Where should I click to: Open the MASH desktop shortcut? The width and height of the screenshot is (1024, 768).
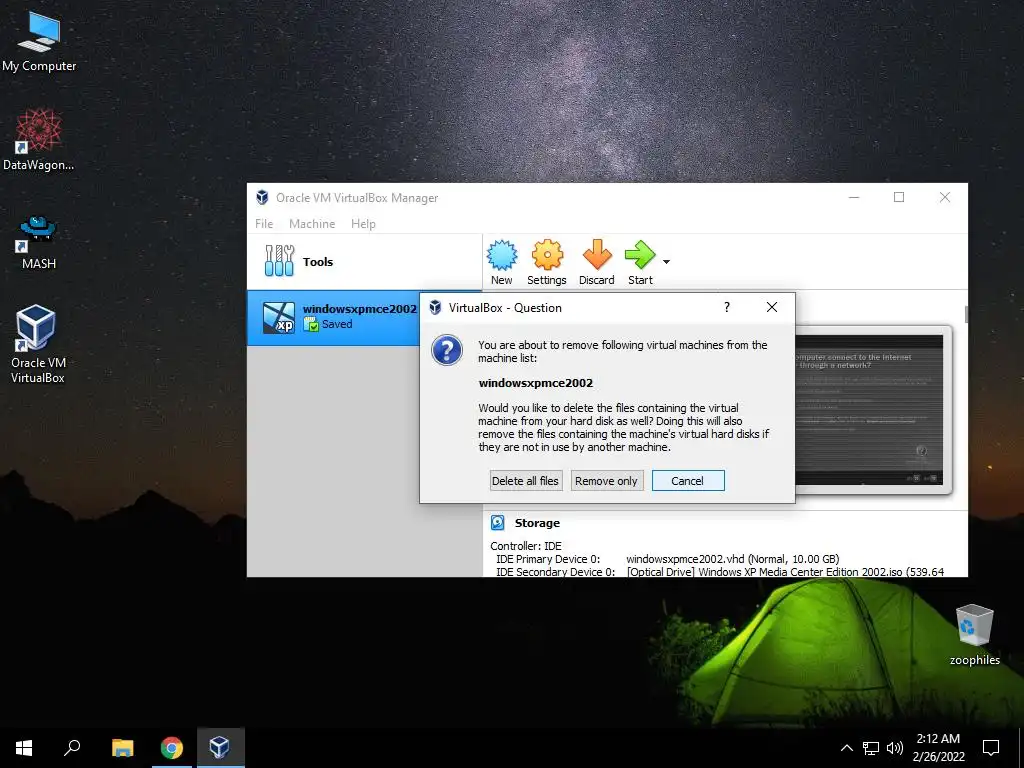[x=39, y=242]
